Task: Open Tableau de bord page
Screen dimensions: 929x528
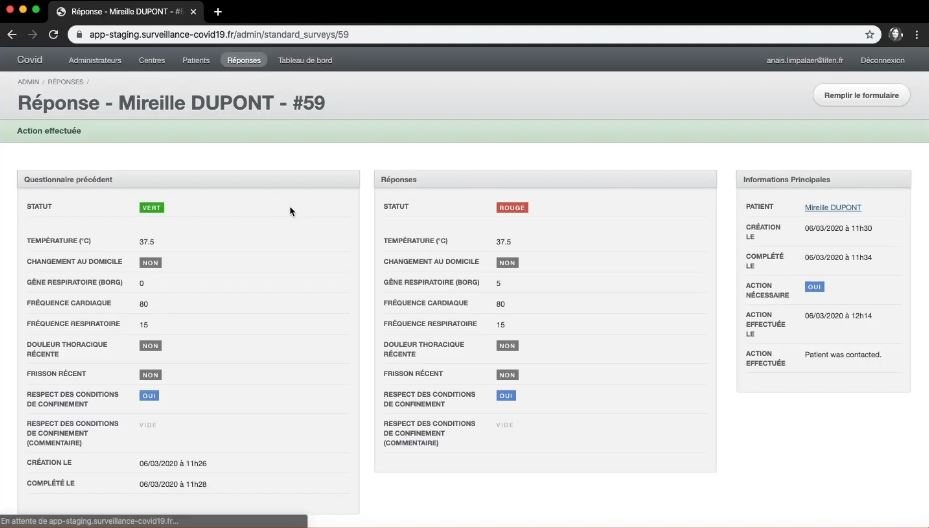Action: tap(305, 60)
